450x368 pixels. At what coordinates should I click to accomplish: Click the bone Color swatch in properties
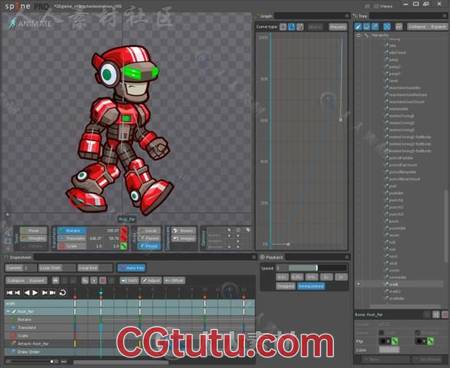(389, 350)
